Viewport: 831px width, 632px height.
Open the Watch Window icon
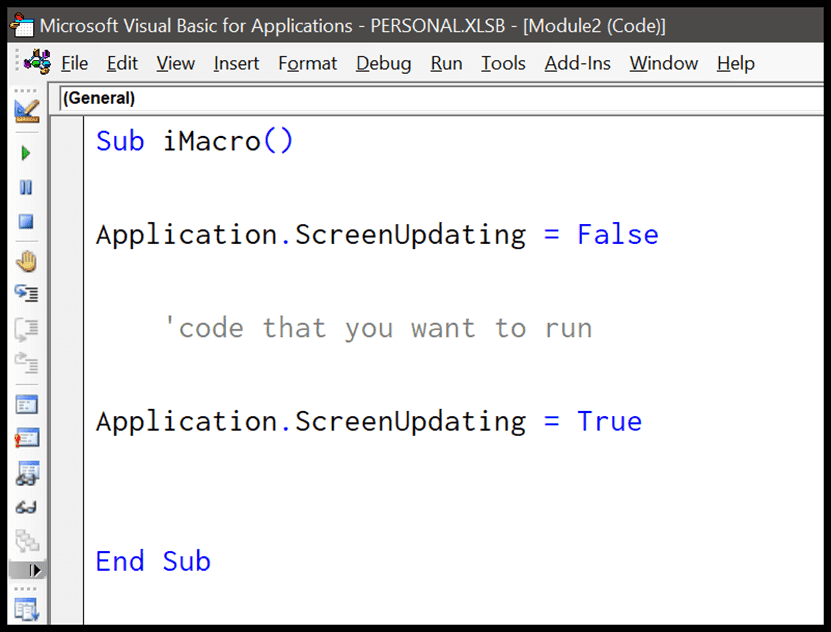coord(26,472)
